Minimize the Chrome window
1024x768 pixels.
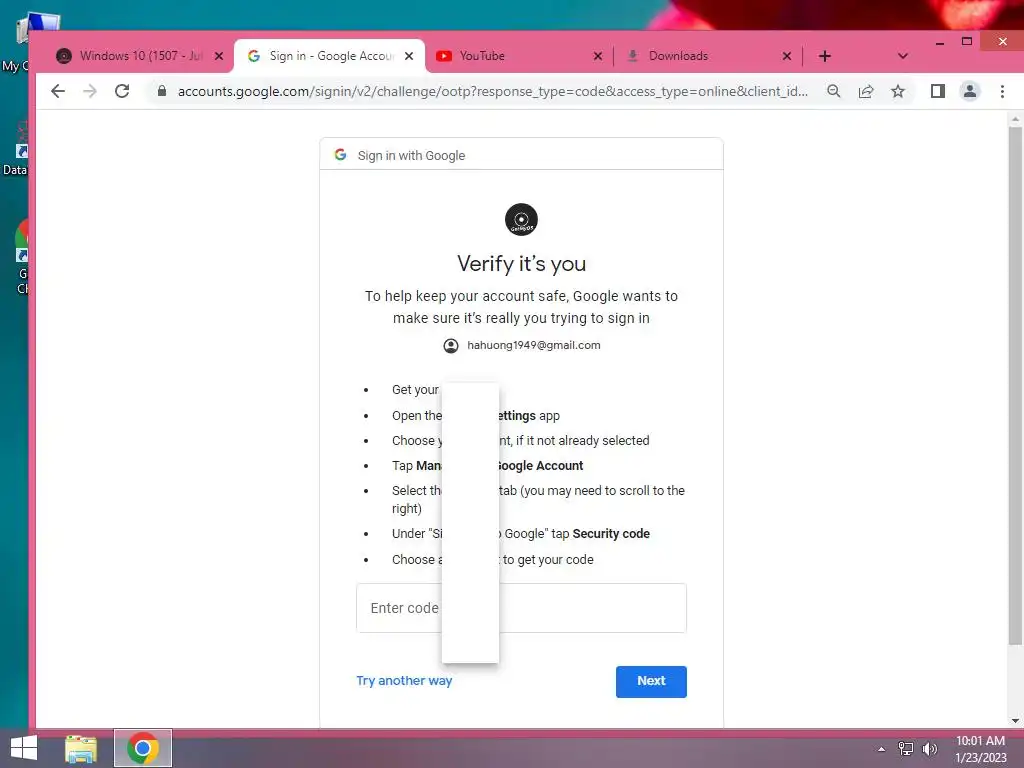tap(940, 42)
